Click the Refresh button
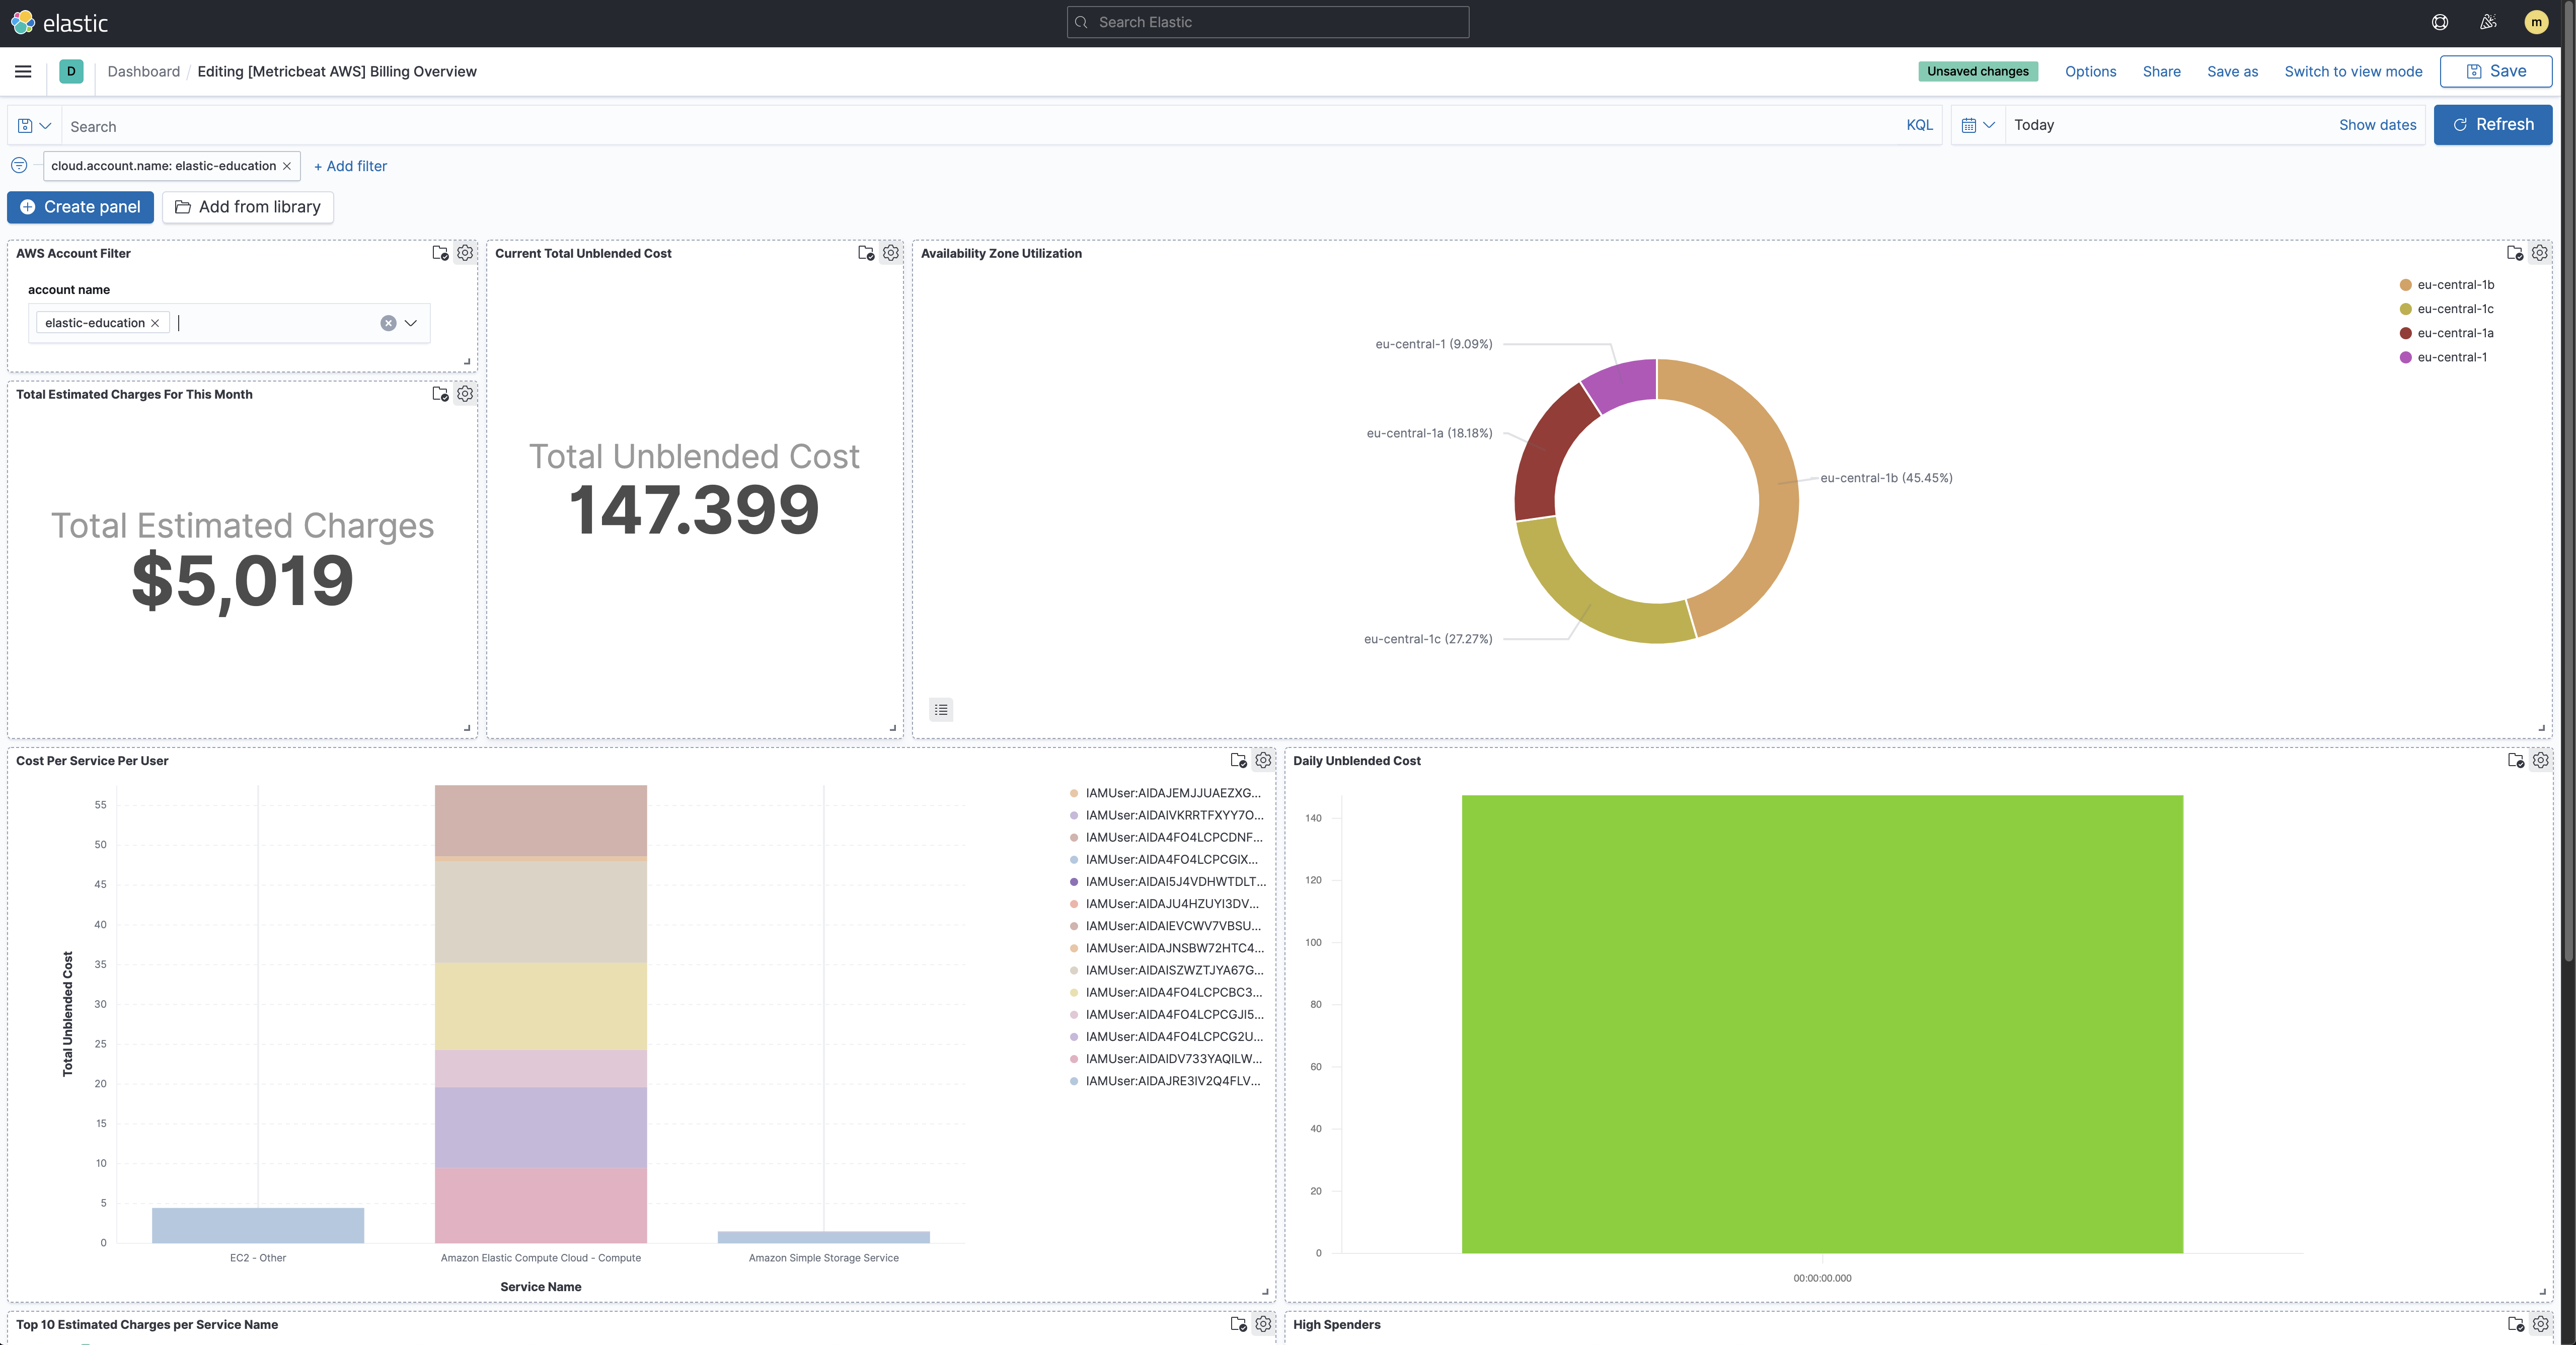Image resolution: width=2576 pixels, height=1345 pixels. 2493,125
